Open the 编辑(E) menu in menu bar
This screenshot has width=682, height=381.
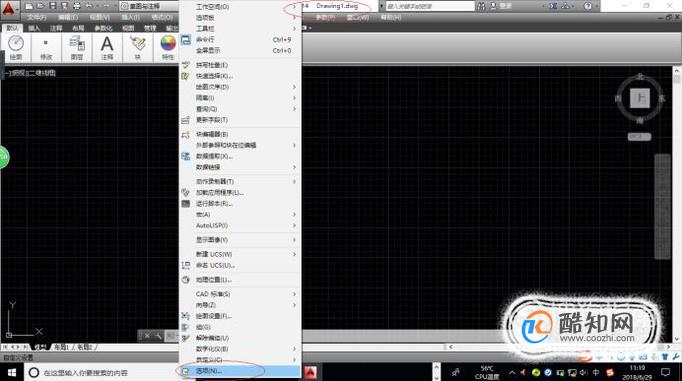[68, 17]
